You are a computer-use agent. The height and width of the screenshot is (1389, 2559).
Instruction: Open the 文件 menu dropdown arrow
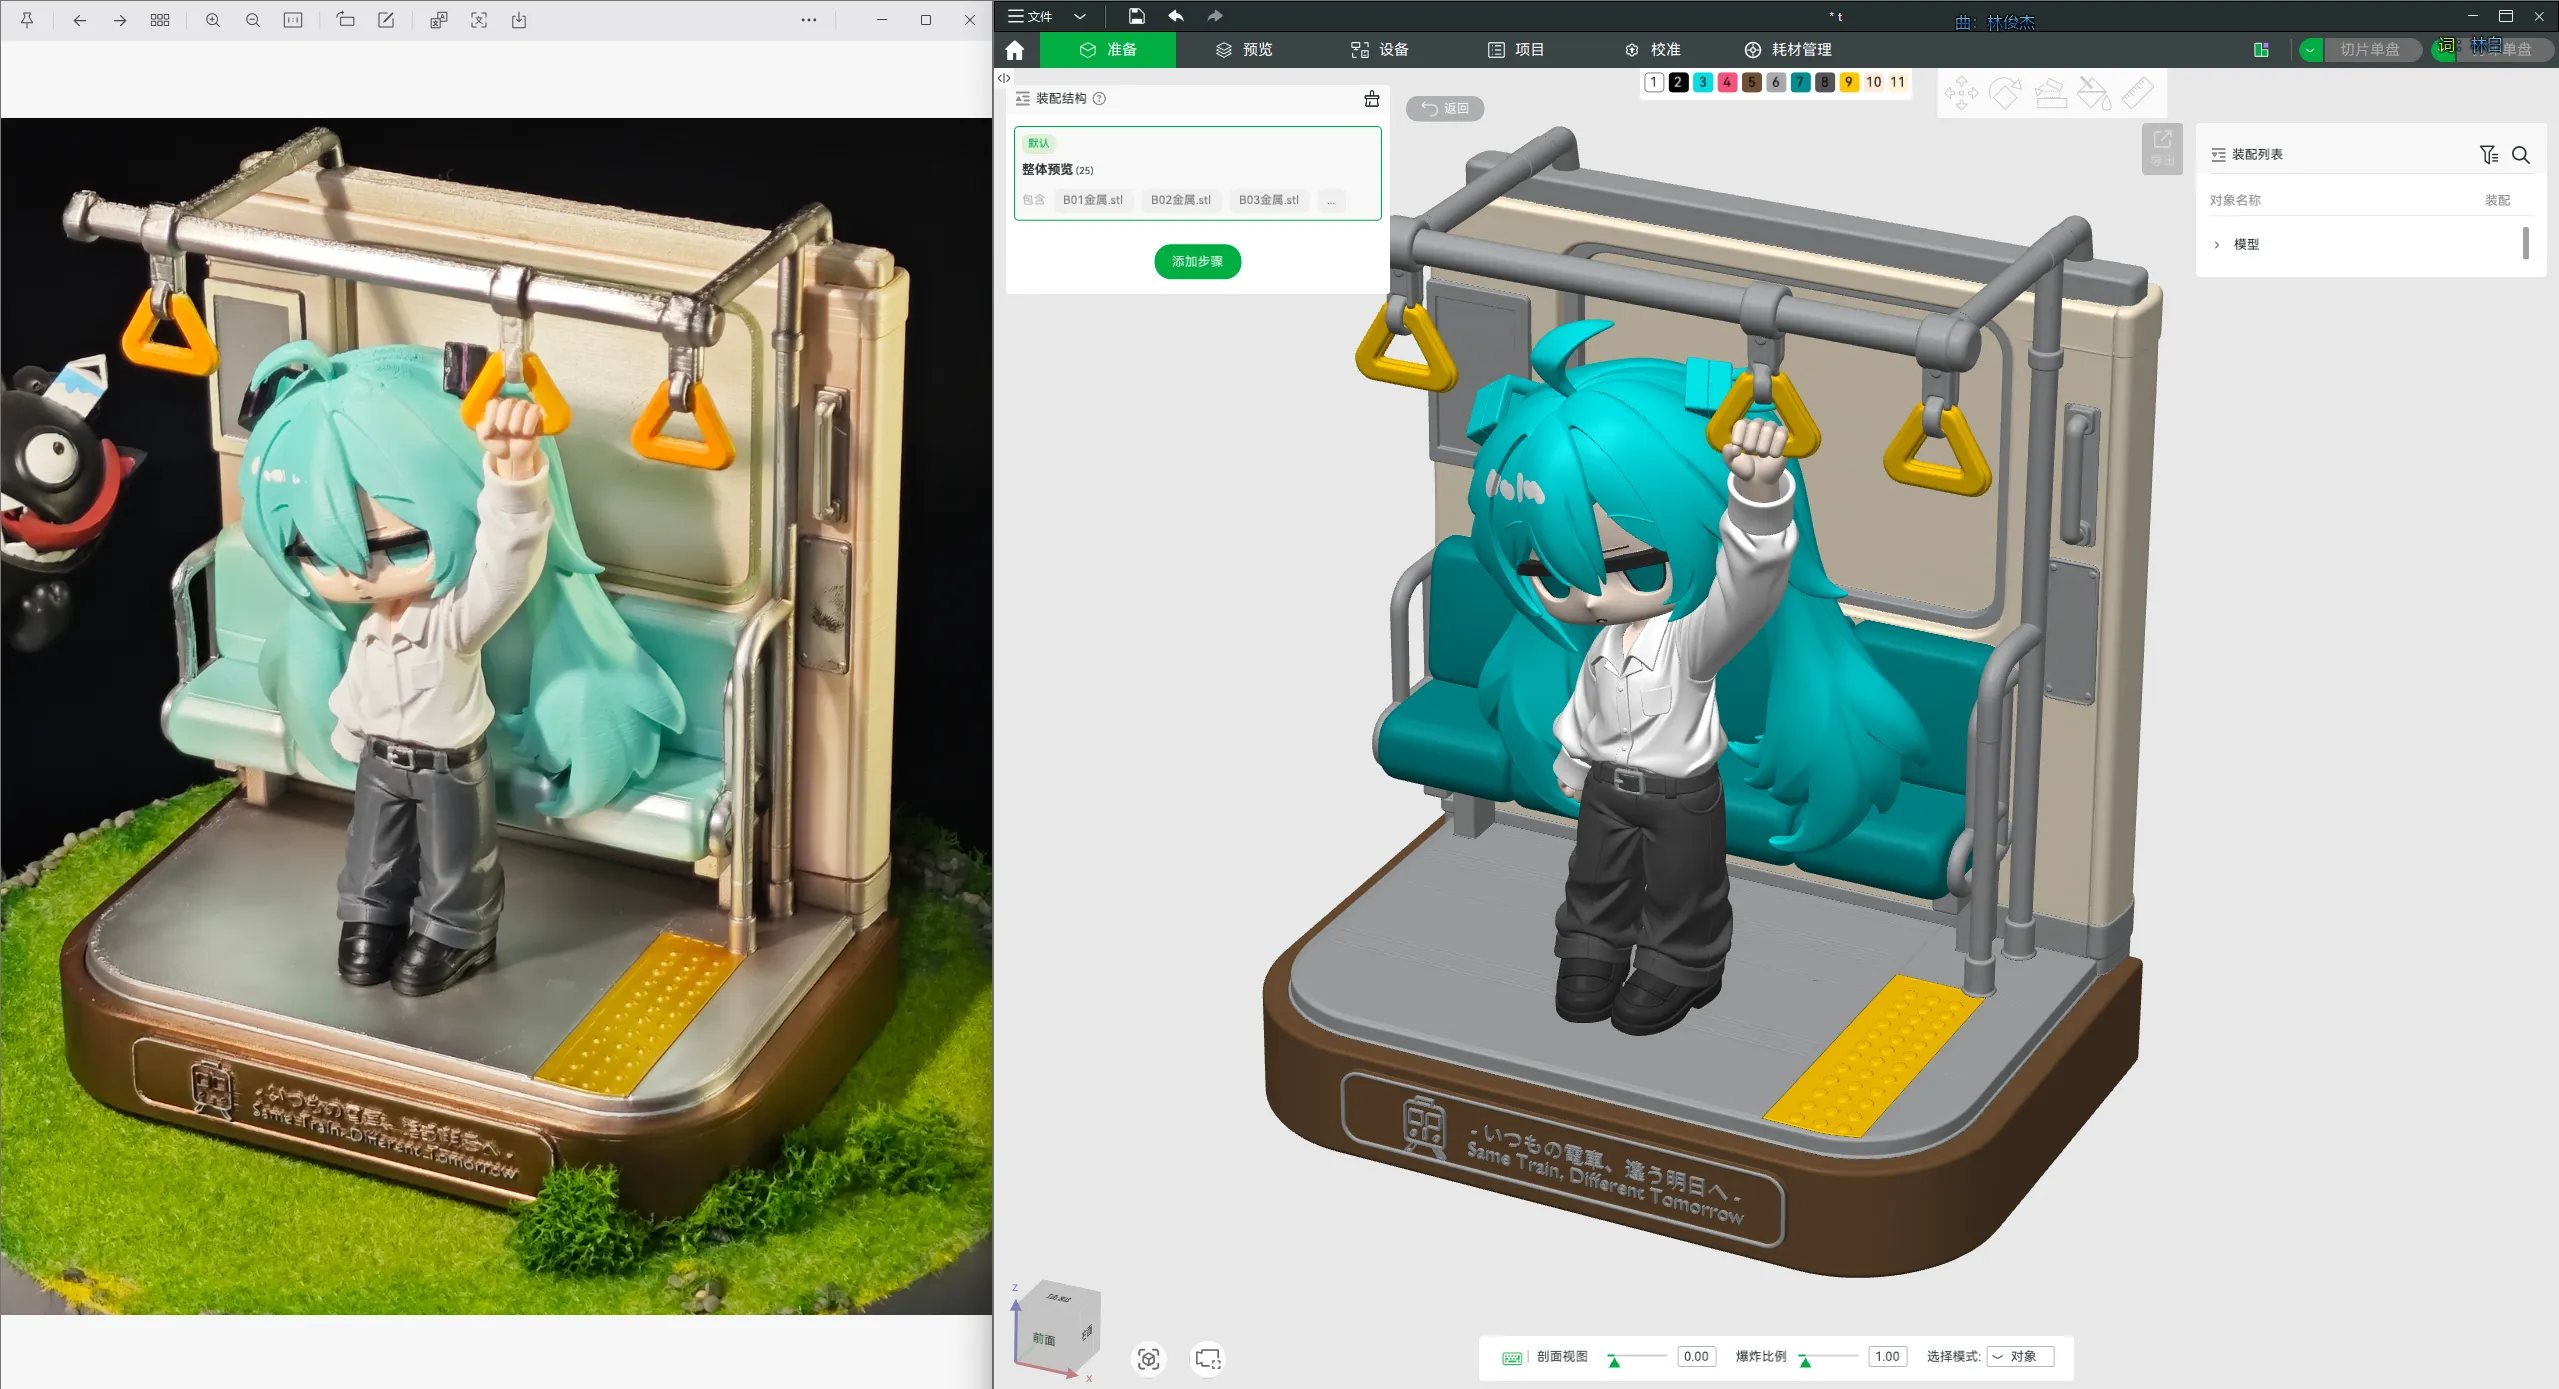[1080, 16]
